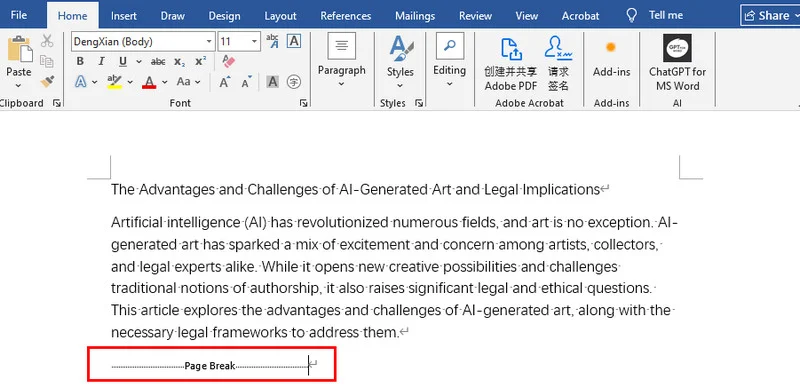
Task: Click Clear All Formatting eraser icon
Action: coord(229,61)
